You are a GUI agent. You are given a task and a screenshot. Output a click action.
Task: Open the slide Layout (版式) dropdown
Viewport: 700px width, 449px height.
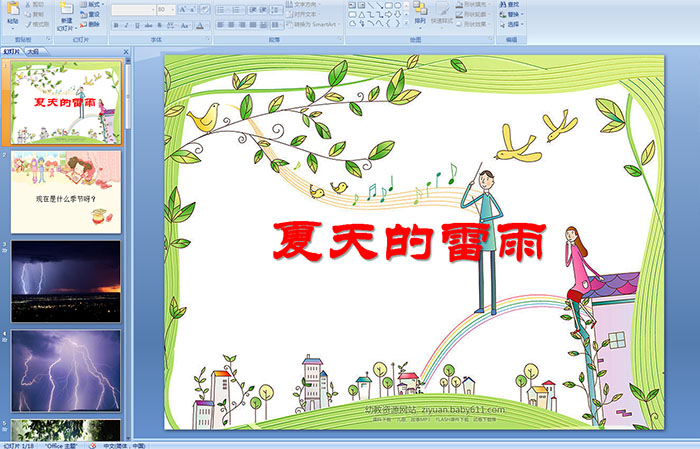pos(92,4)
